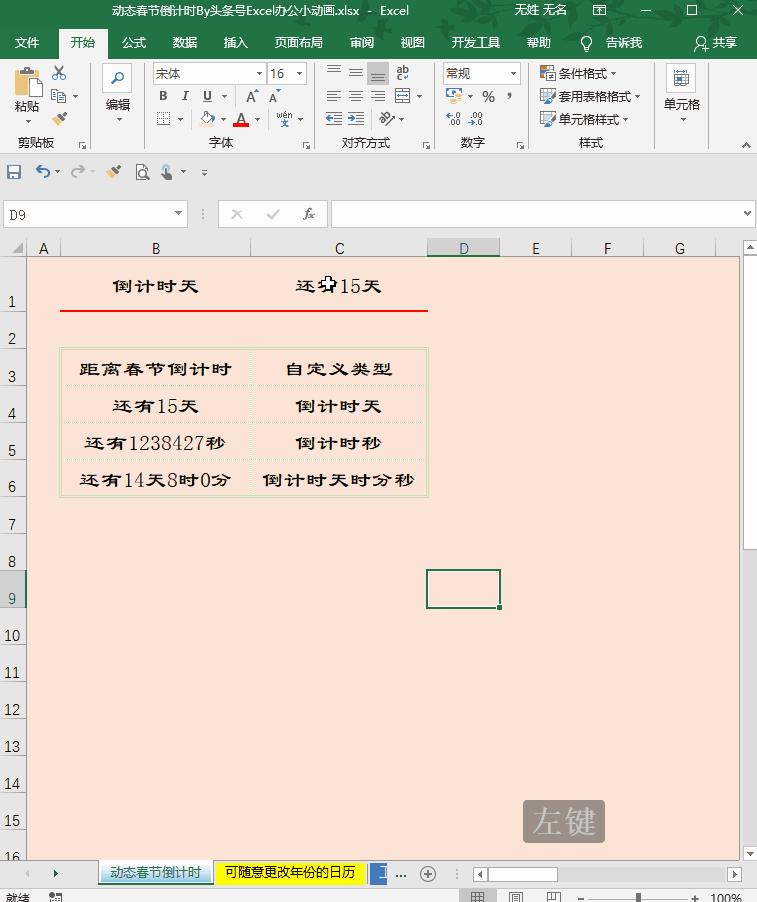Viewport: 757px width, 902px height.
Task: Toggle Middle Align vertical alignment
Action: [x=356, y=72]
